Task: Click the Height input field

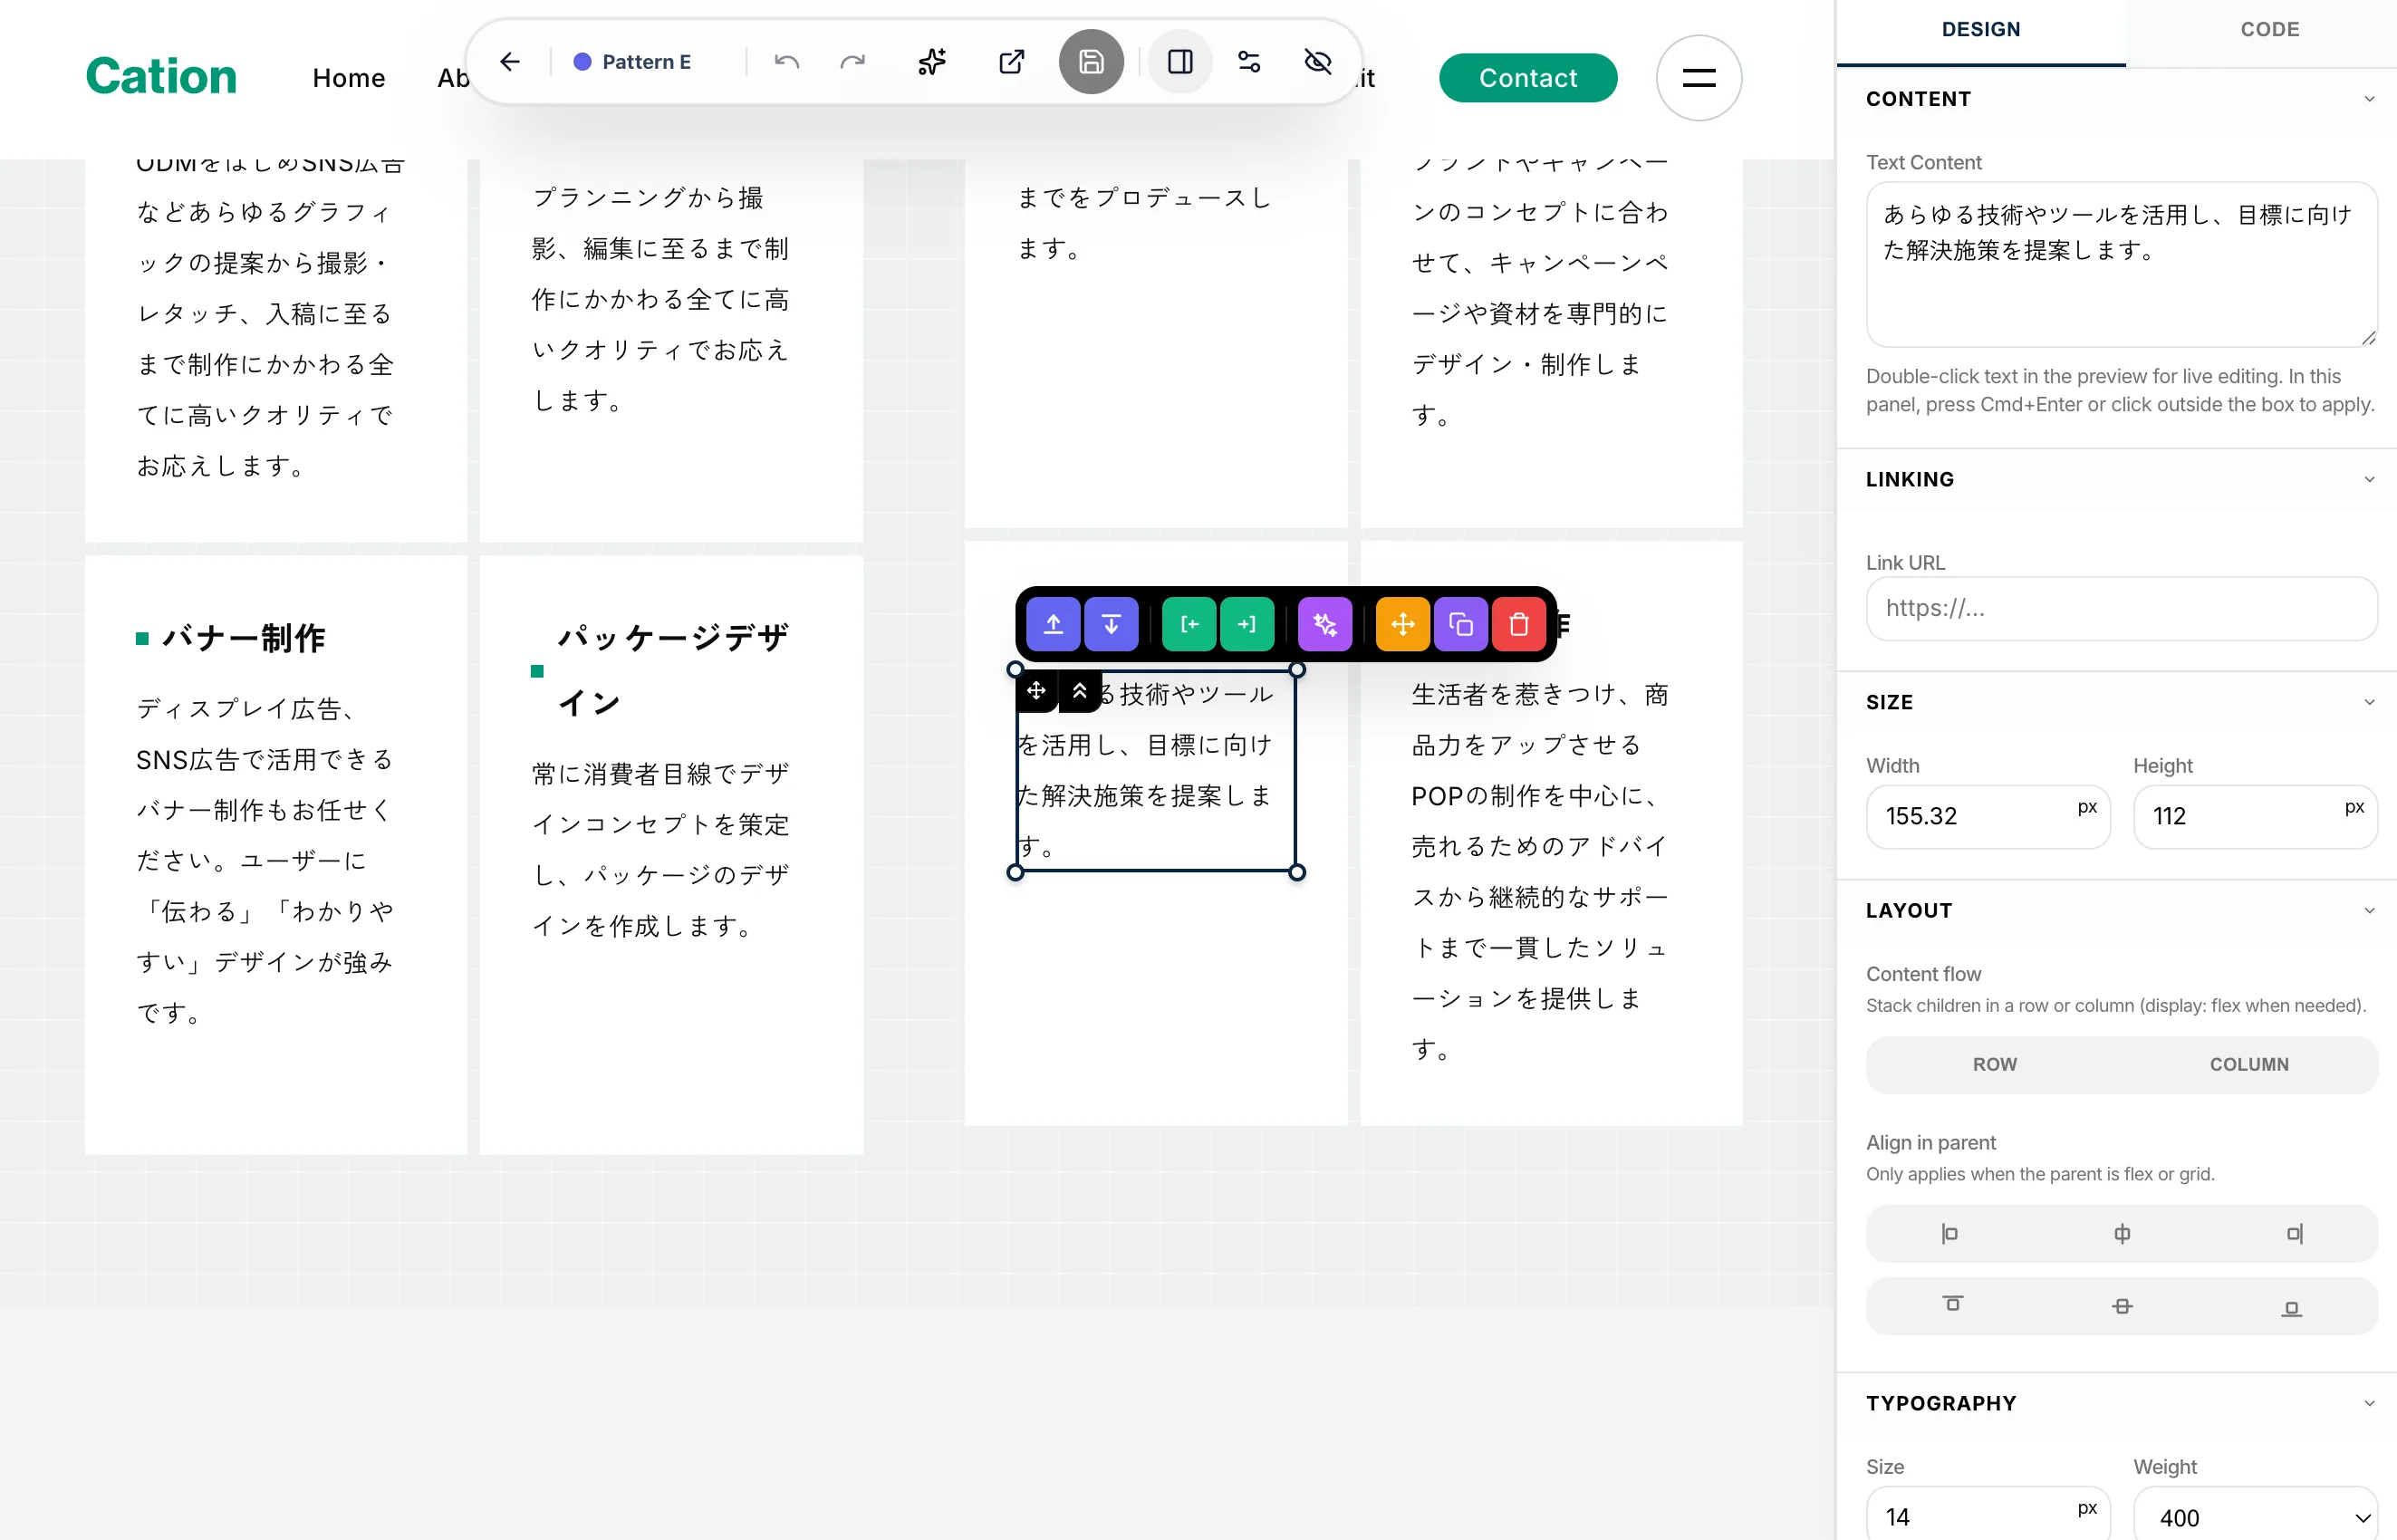Action: [2255, 817]
